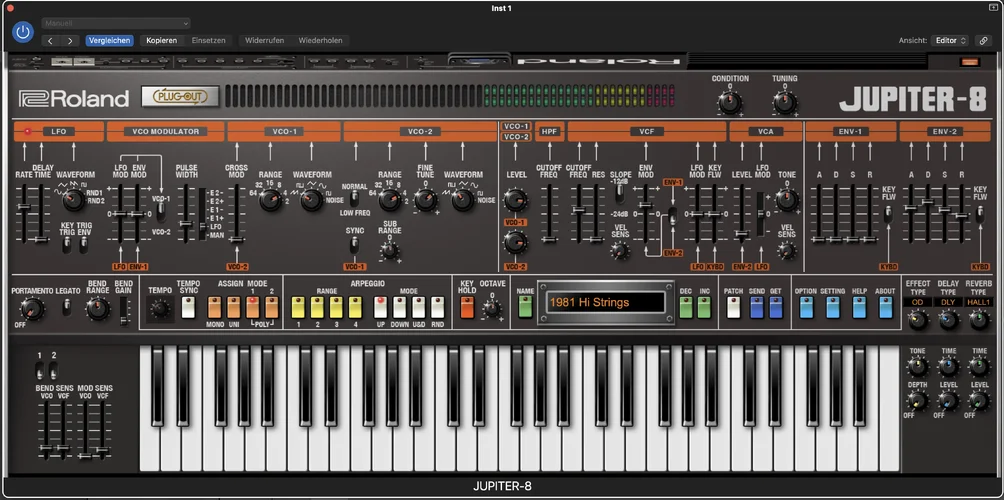1004x500 pixels.
Task: Click the VCO-1 RANGE knob
Action: 270,200
